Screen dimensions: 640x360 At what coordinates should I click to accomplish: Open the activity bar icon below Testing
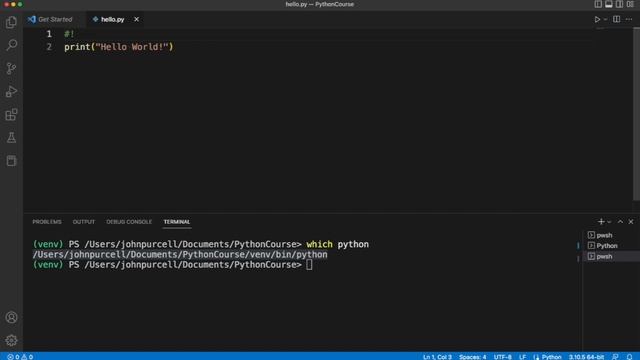point(11,160)
